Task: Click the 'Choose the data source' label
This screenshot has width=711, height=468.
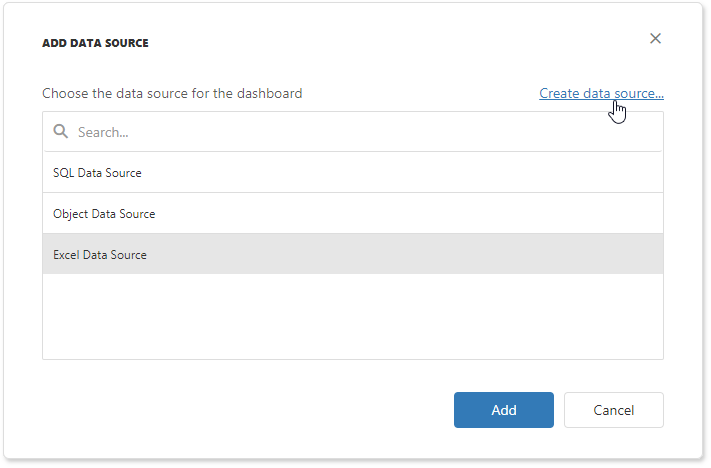Action: pyautogui.click(x=172, y=93)
